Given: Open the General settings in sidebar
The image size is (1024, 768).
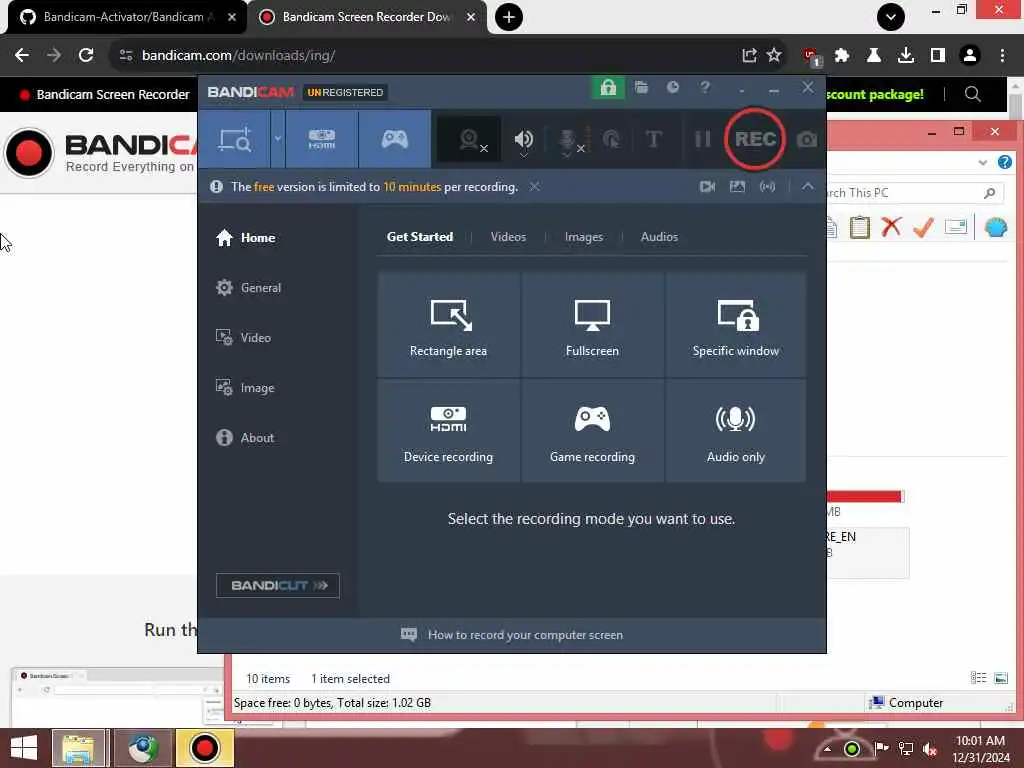Looking at the screenshot, I should [249, 287].
